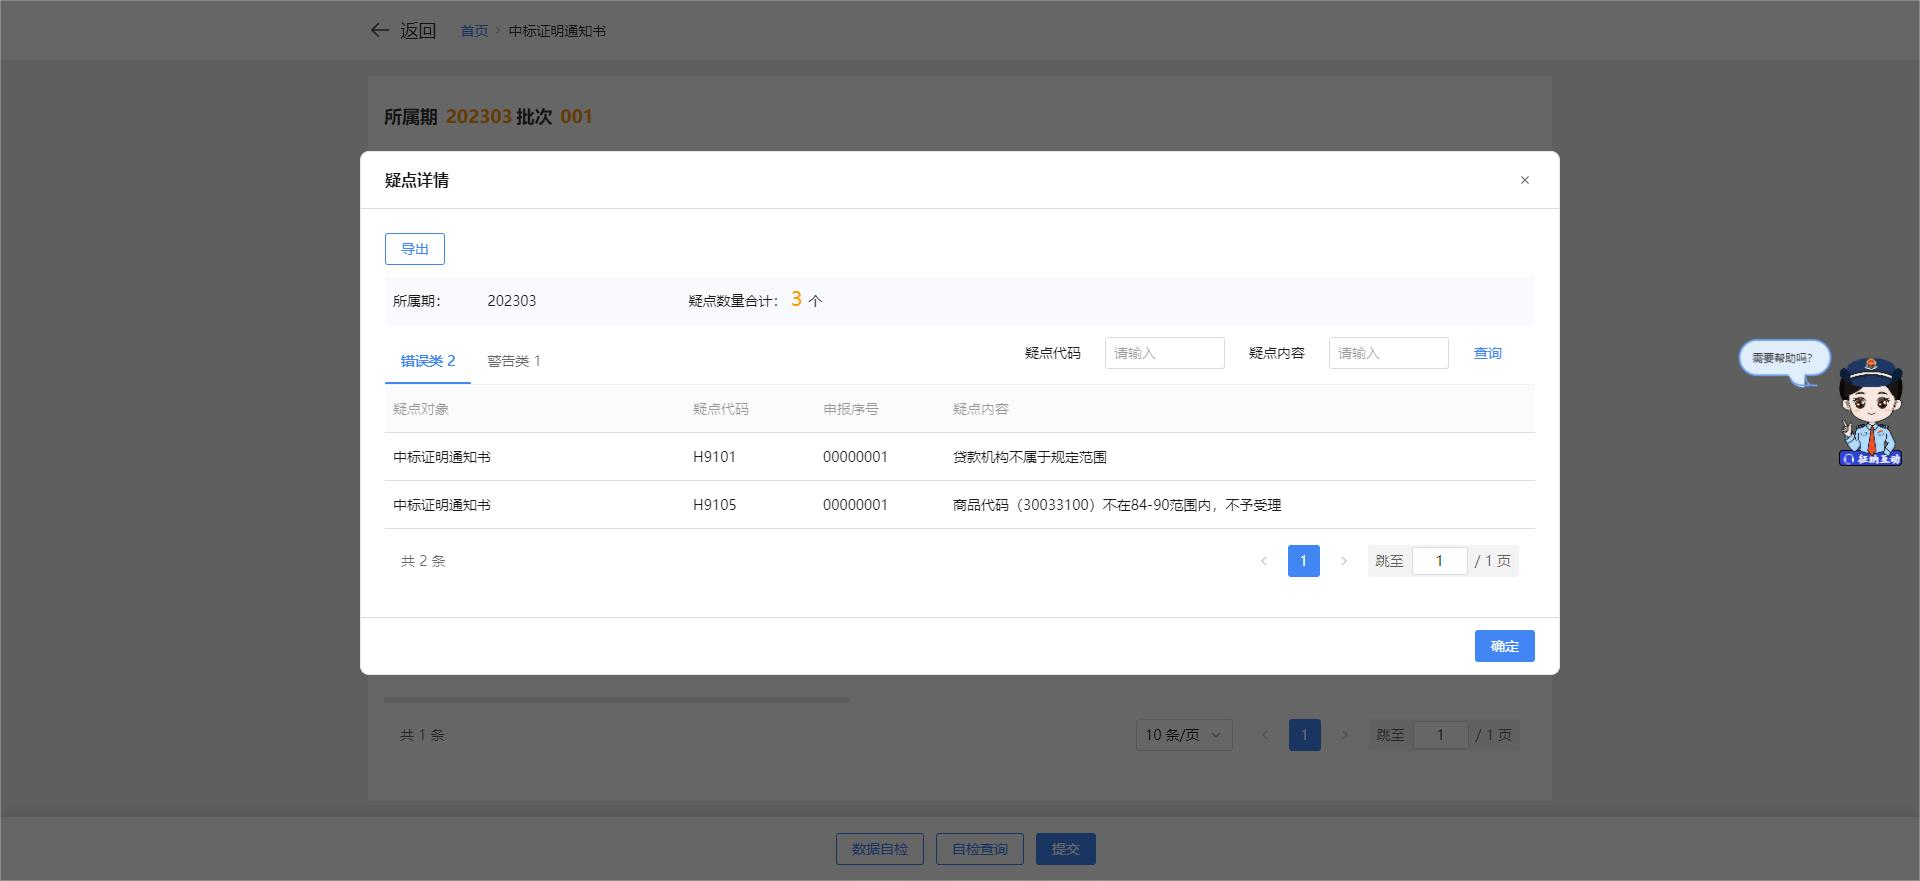1920x881 pixels.
Task: Open the tax assistant mascot icon
Action: click(1869, 412)
